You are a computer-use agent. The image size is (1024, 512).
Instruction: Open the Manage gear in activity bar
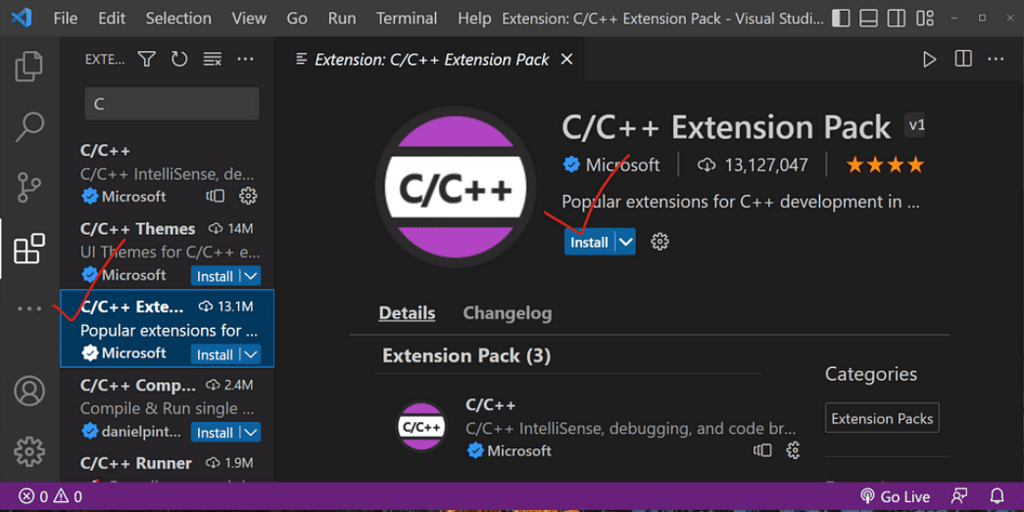tap(29, 451)
